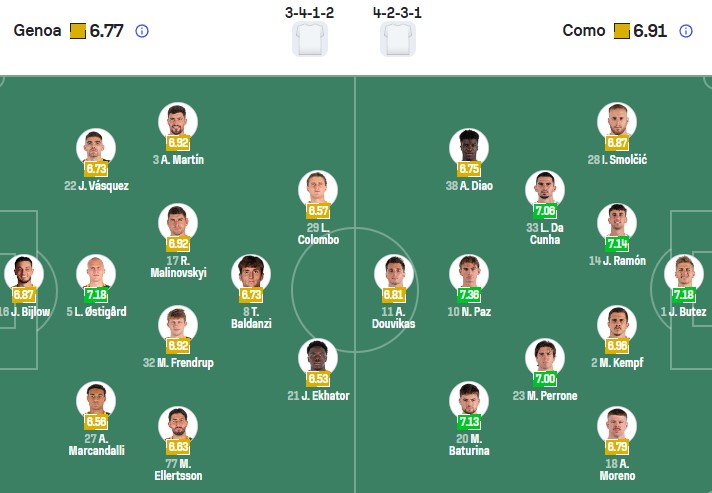Click J. Ramón's 7.14 rating badge
Image resolution: width=712 pixels, height=493 pixels.
click(617, 244)
